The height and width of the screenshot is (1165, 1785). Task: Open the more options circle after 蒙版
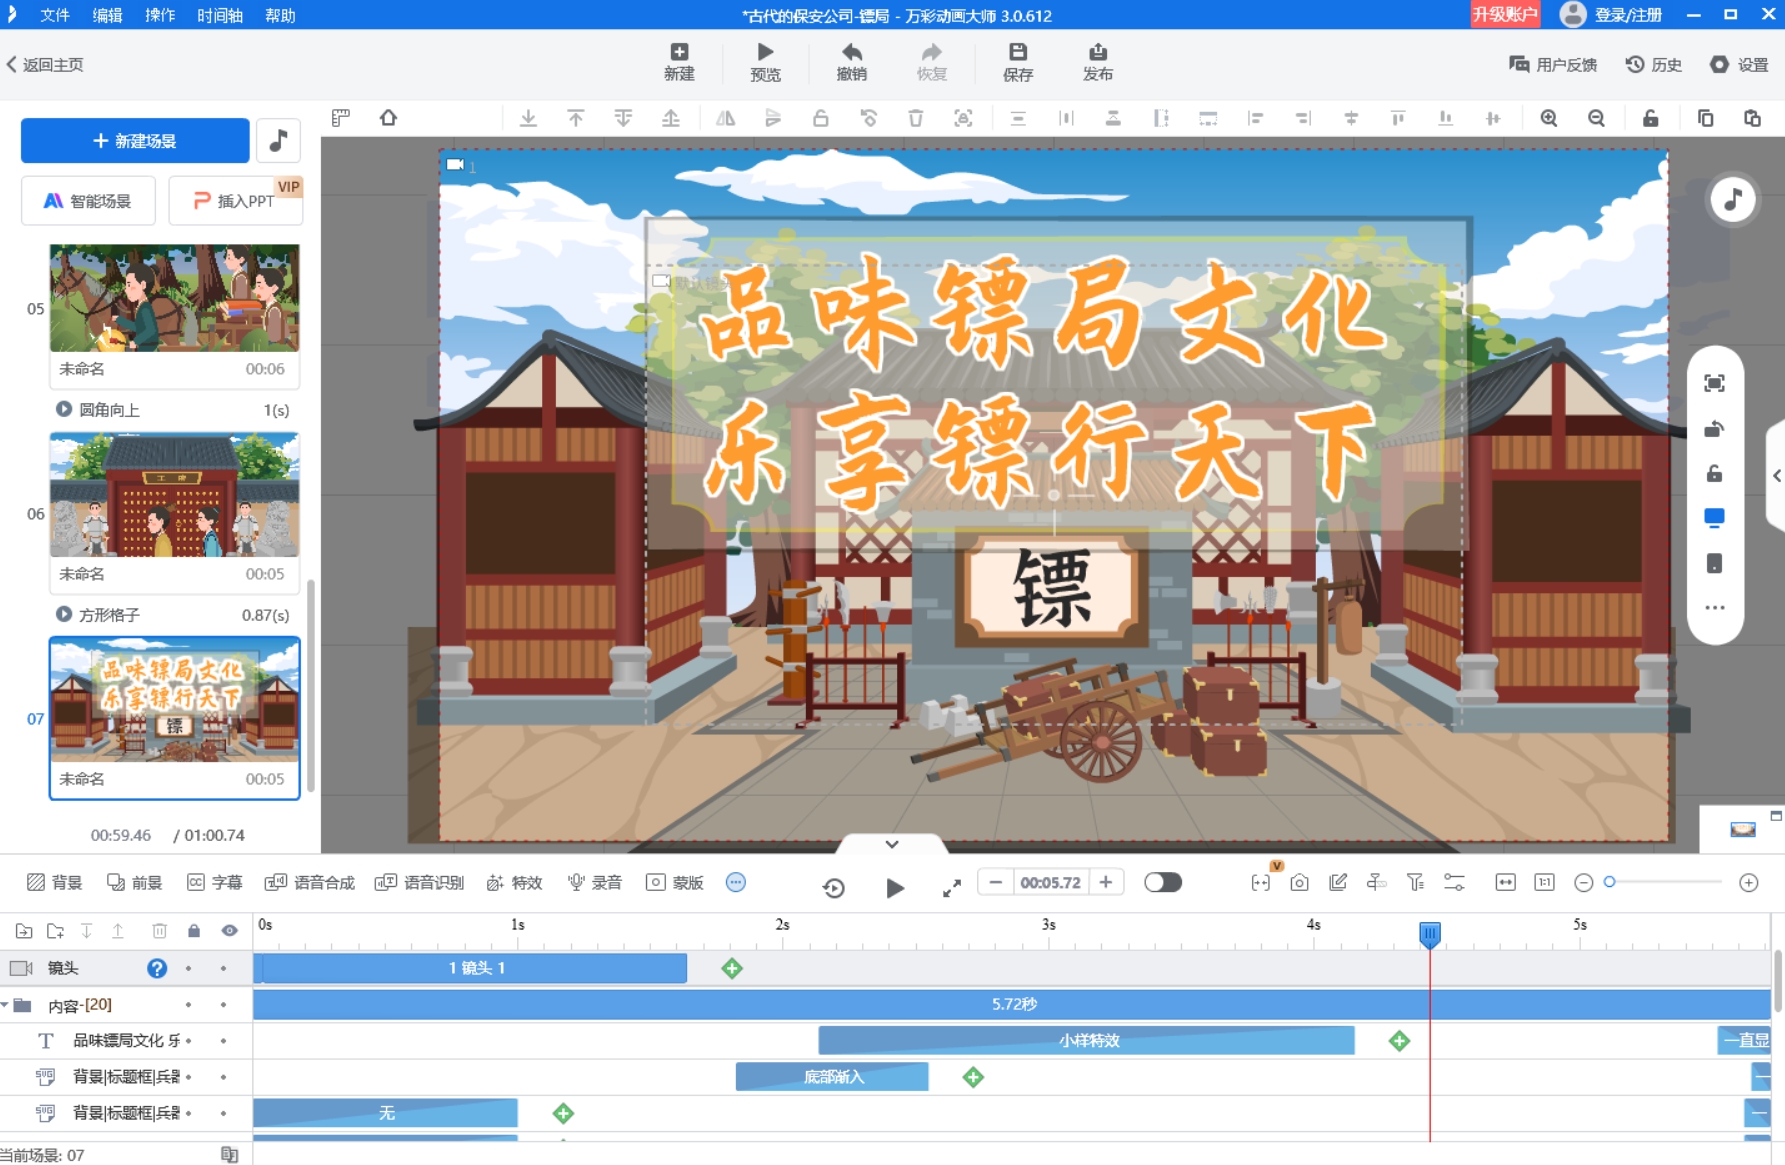[x=736, y=882]
